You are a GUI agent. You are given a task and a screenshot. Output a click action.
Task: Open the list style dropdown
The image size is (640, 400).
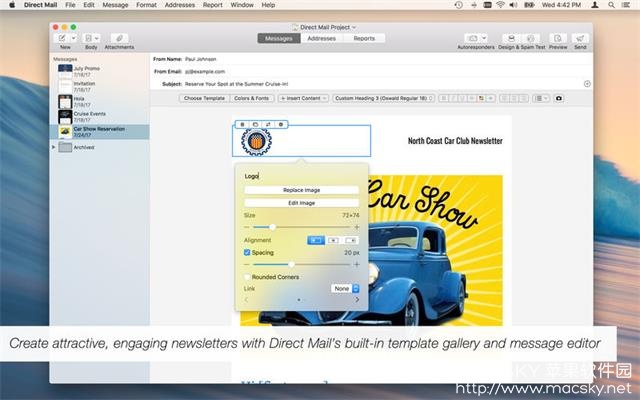(541, 98)
